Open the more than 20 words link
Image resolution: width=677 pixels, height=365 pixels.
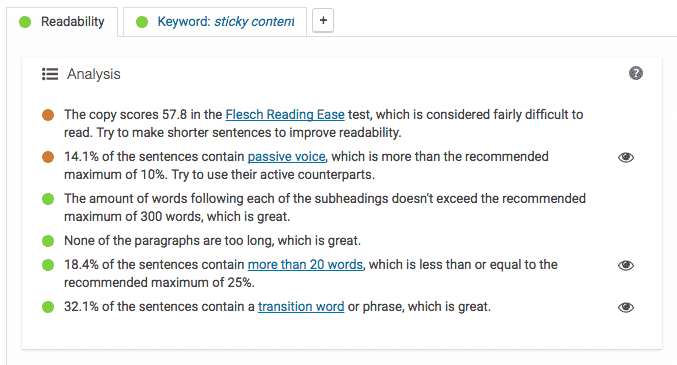coord(305,264)
